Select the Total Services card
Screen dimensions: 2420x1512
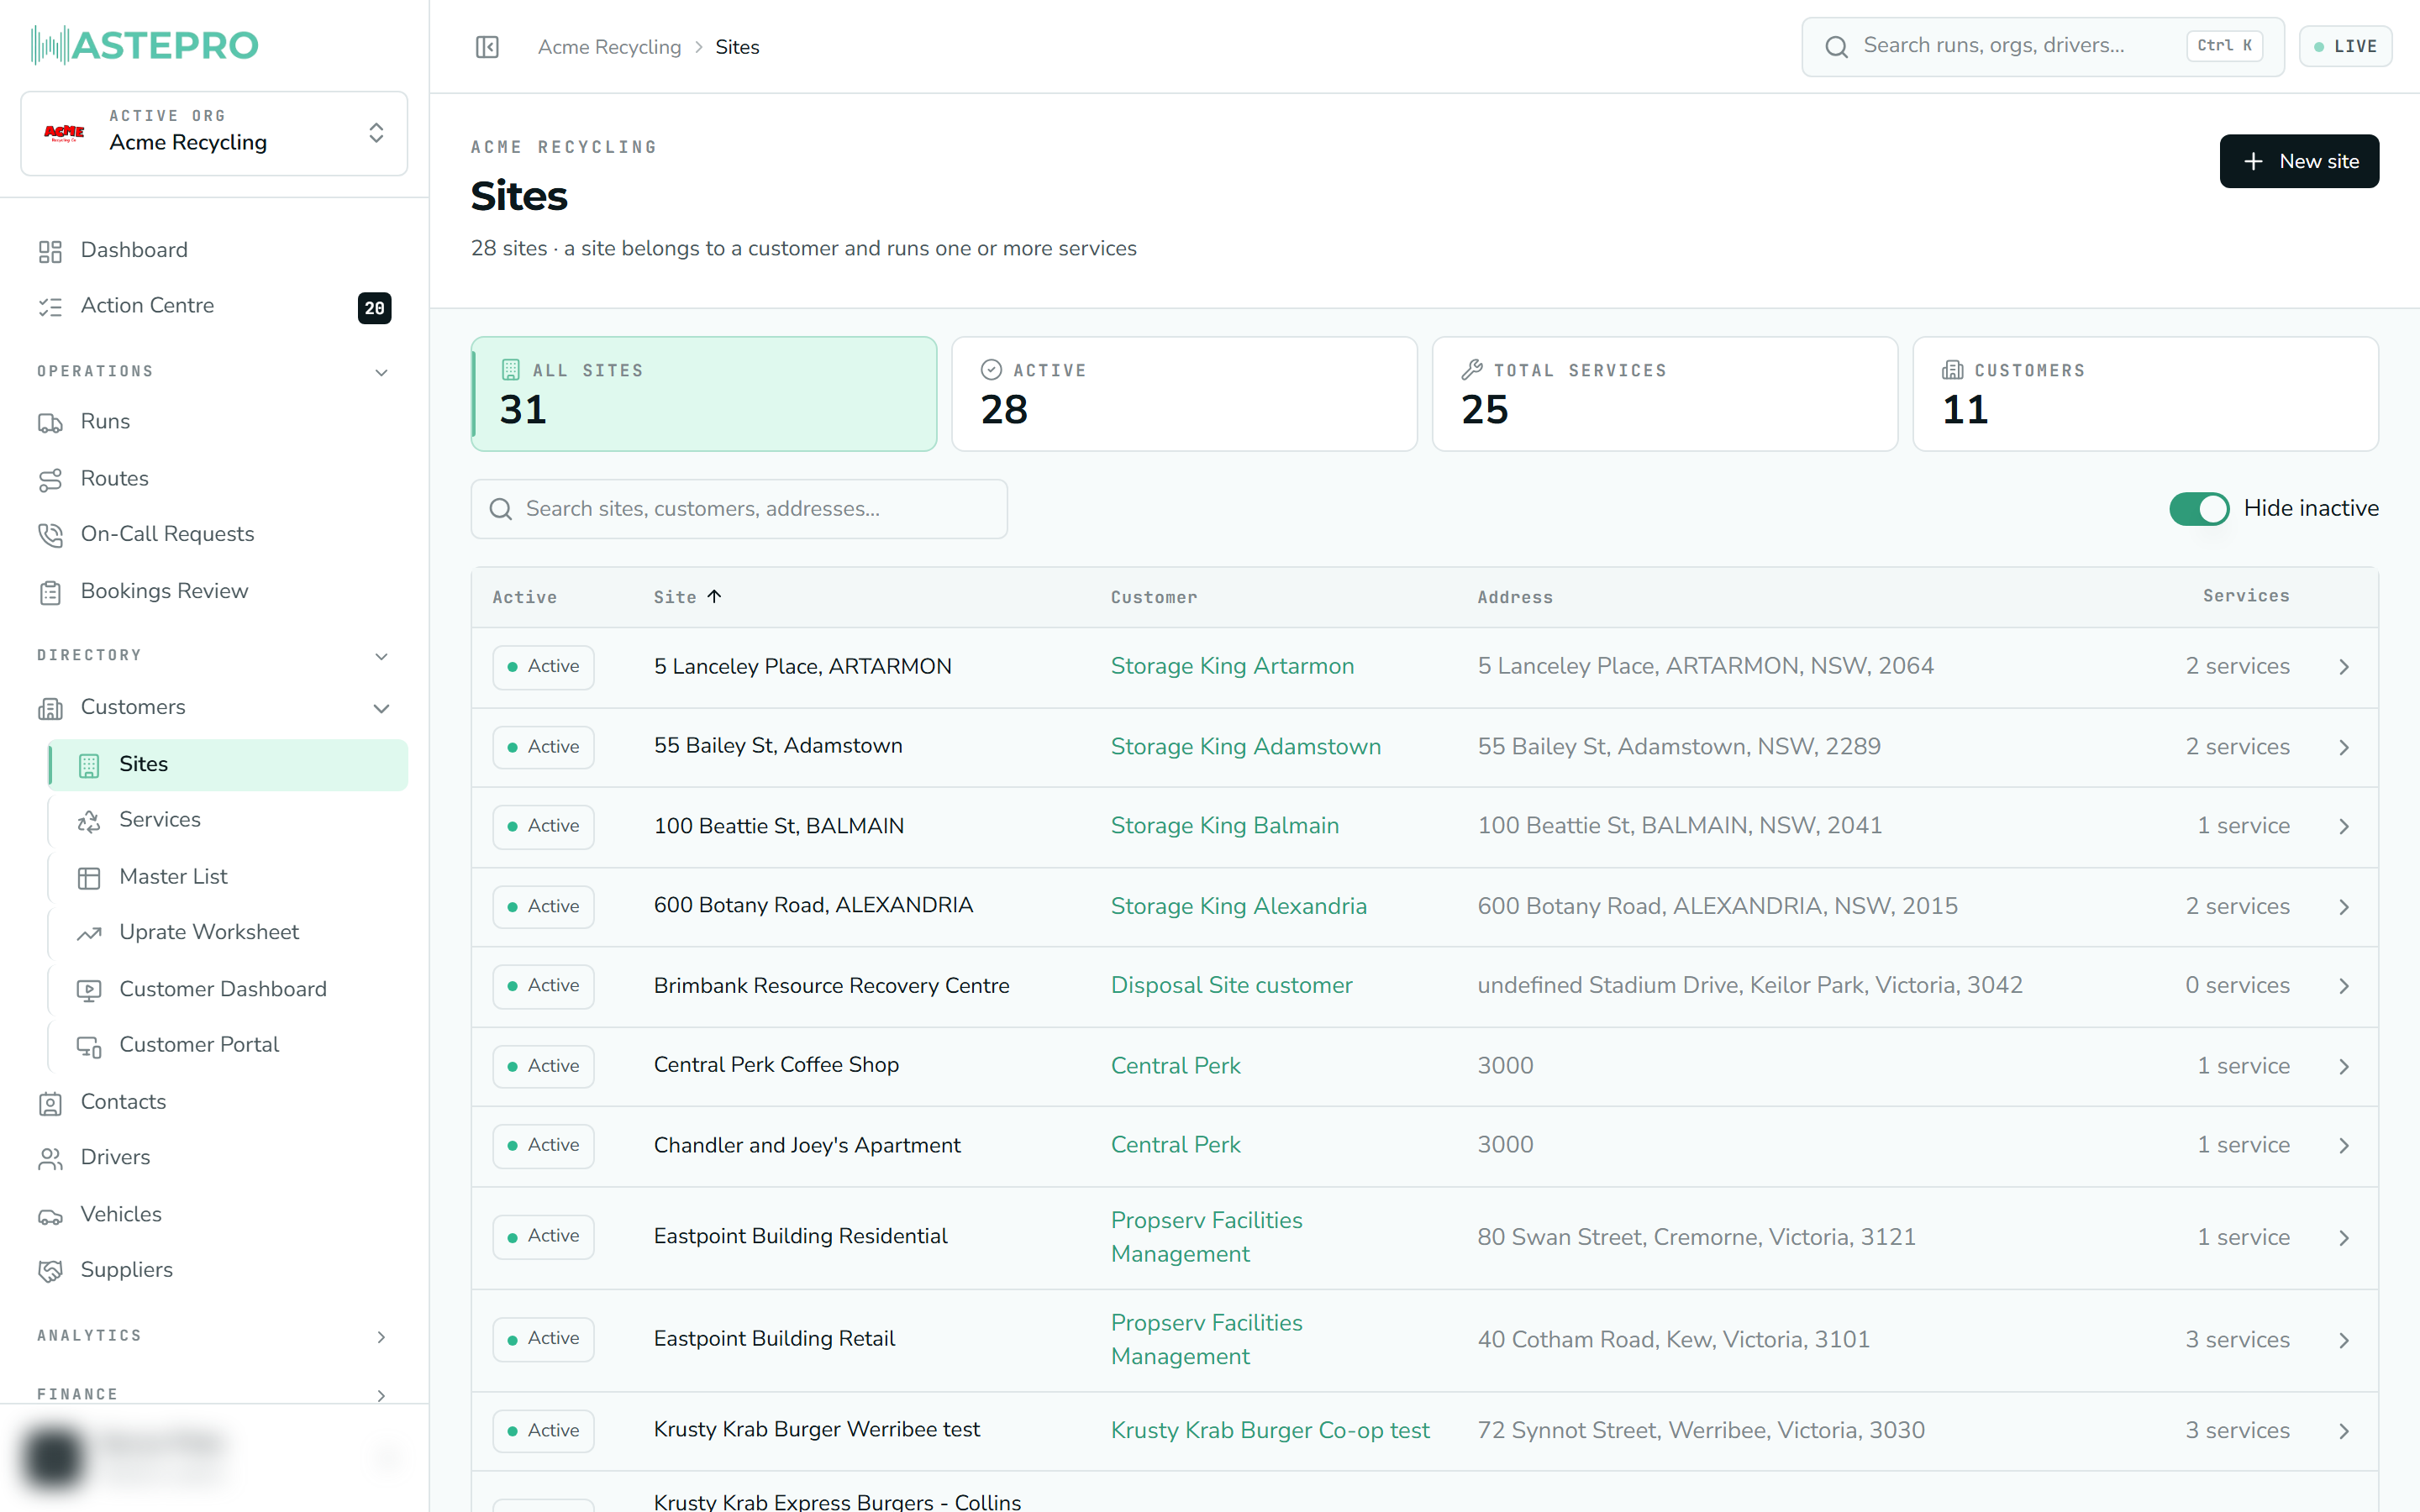click(1665, 394)
